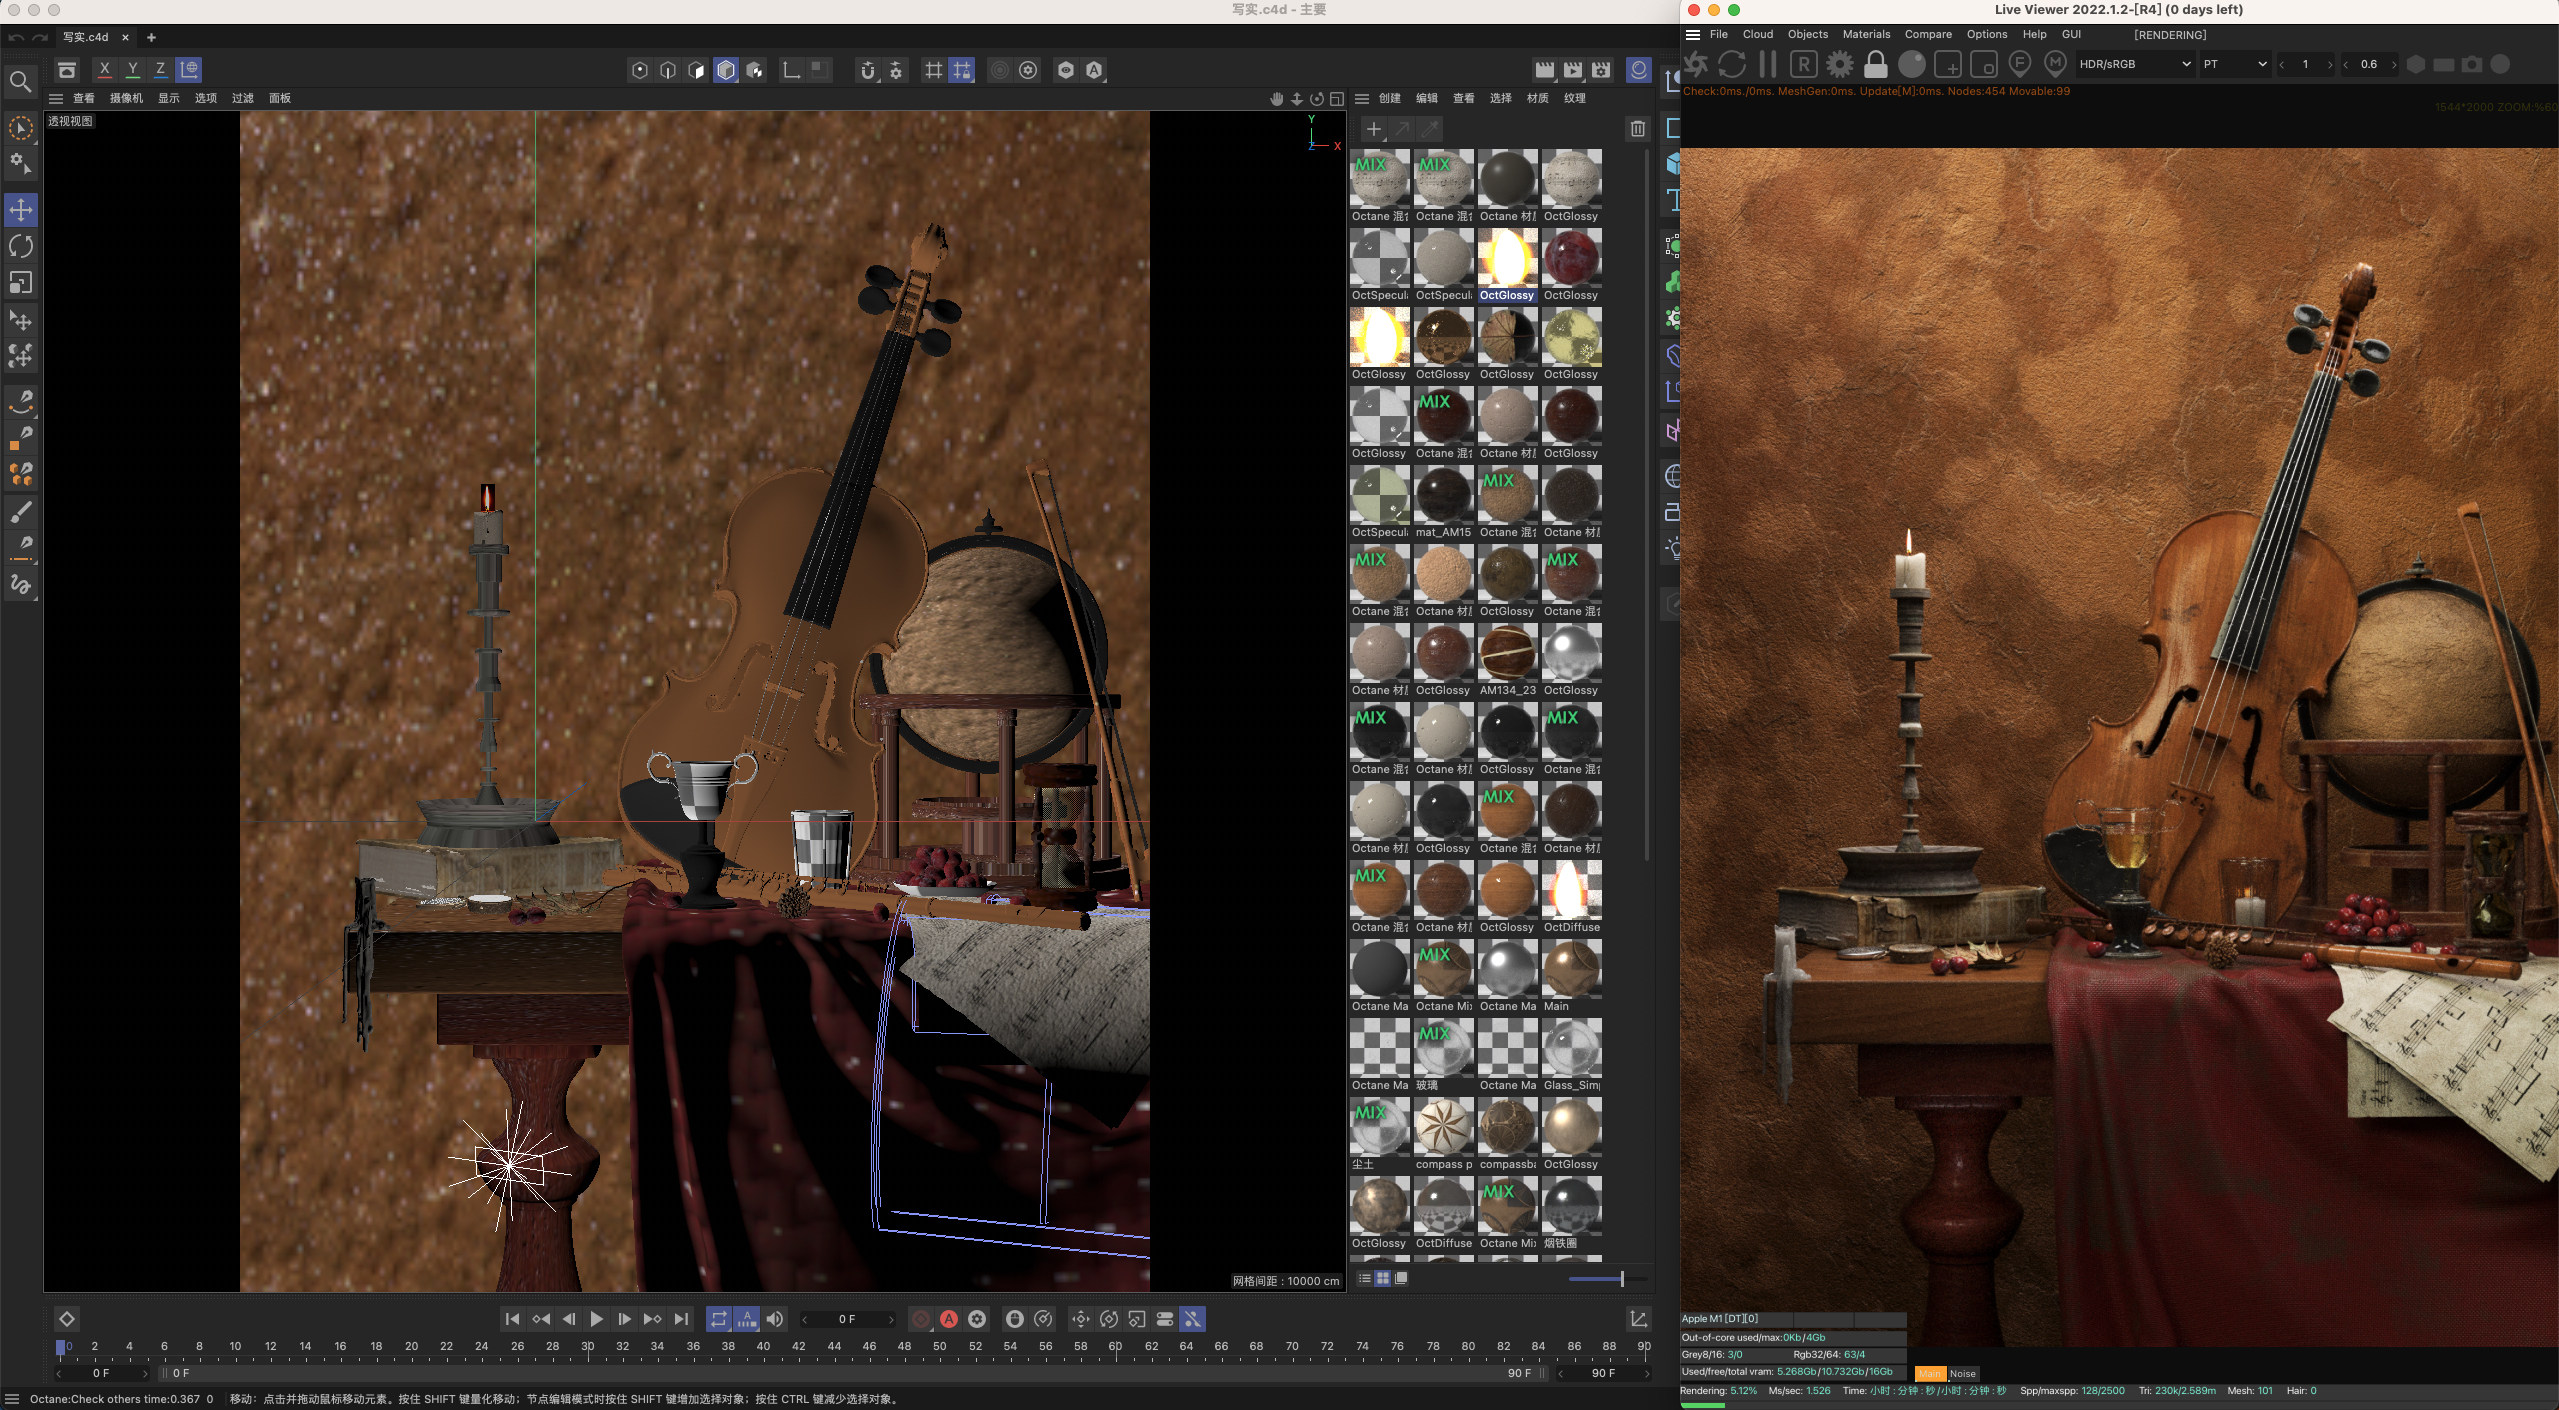Open the Materials menu in Live Viewer
Screen dimensions: 2559x1410
pyautogui.click(x=1866, y=35)
